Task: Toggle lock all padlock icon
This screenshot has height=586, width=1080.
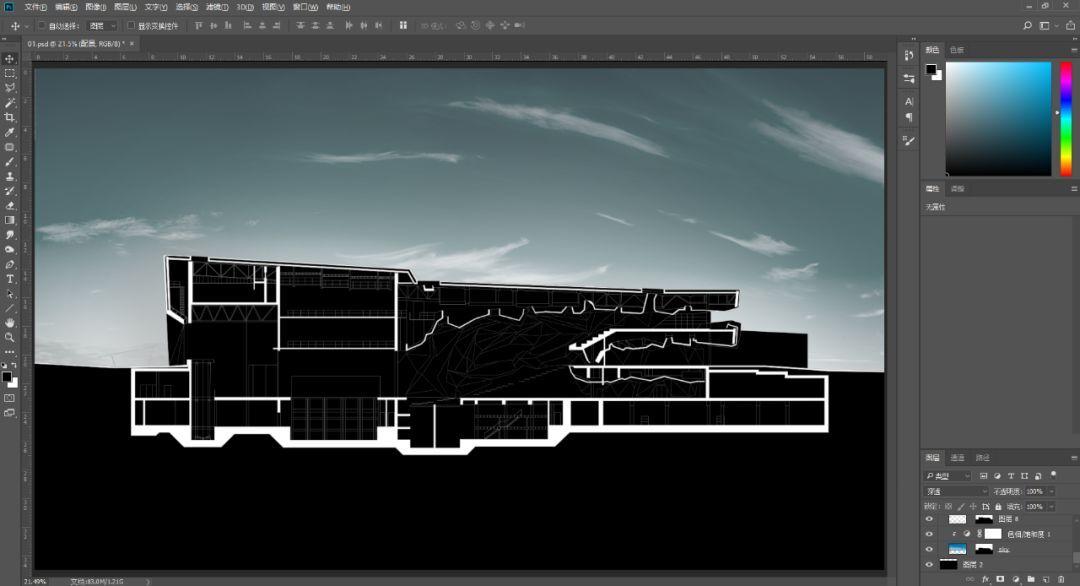Action: tap(998, 506)
